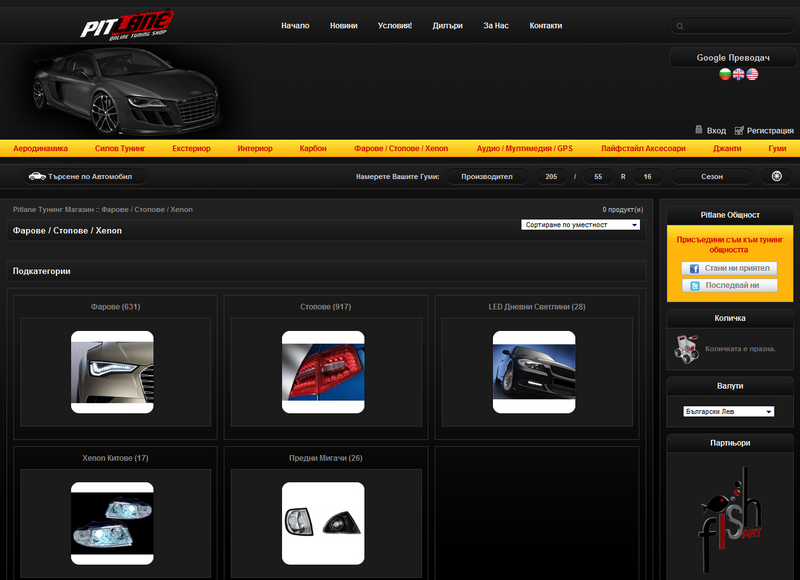Image resolution: width=800 pixels, height=580 pixels.
Task: Open the Фарове headlight thumbnail
Action: [x=112, y=372]
